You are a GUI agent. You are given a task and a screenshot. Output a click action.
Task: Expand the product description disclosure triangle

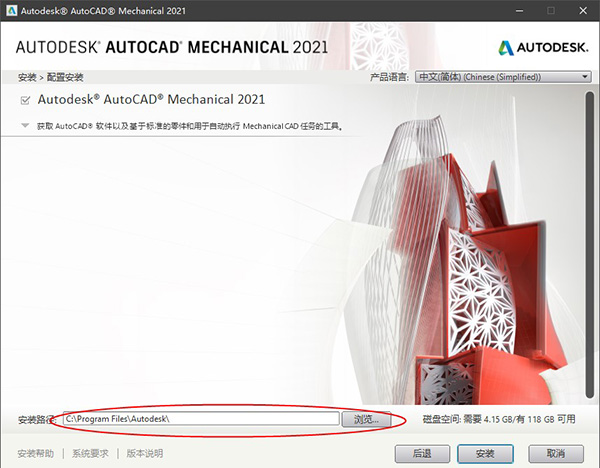click(25, 126)
